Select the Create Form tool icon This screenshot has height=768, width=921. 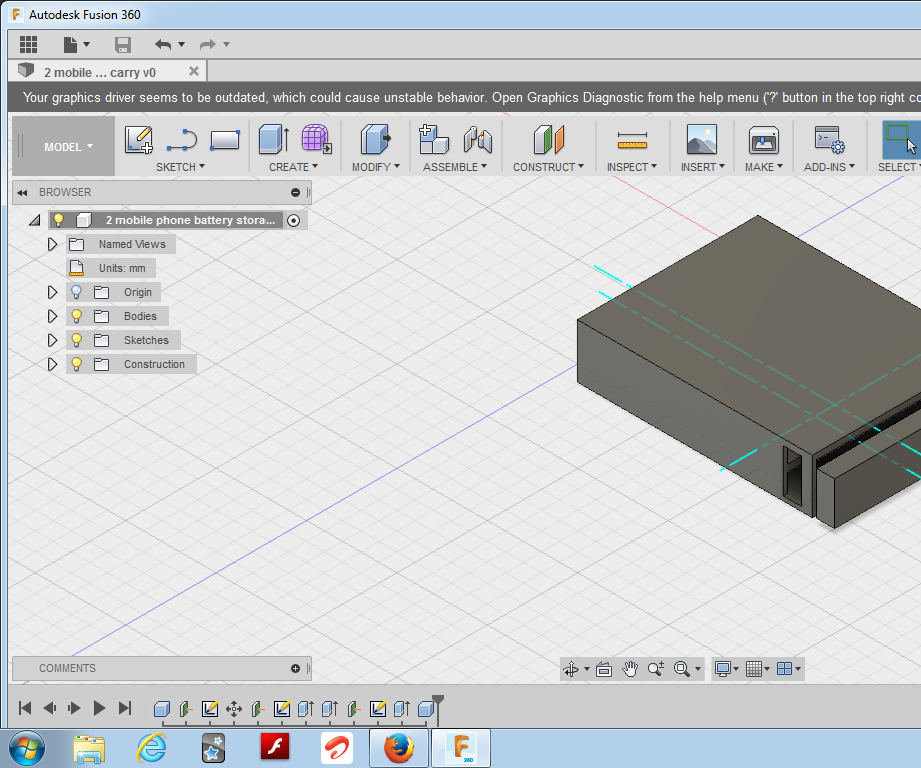[316, 139]
